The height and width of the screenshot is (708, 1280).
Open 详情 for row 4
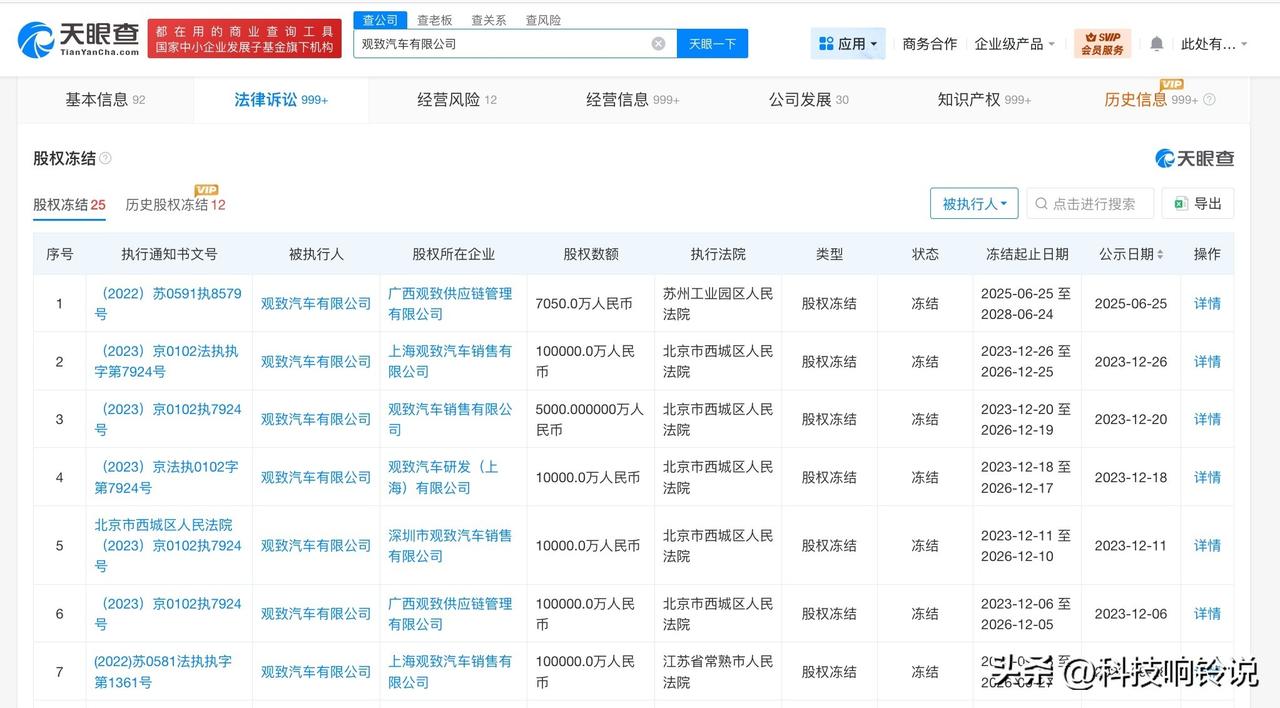[1207, 477]
